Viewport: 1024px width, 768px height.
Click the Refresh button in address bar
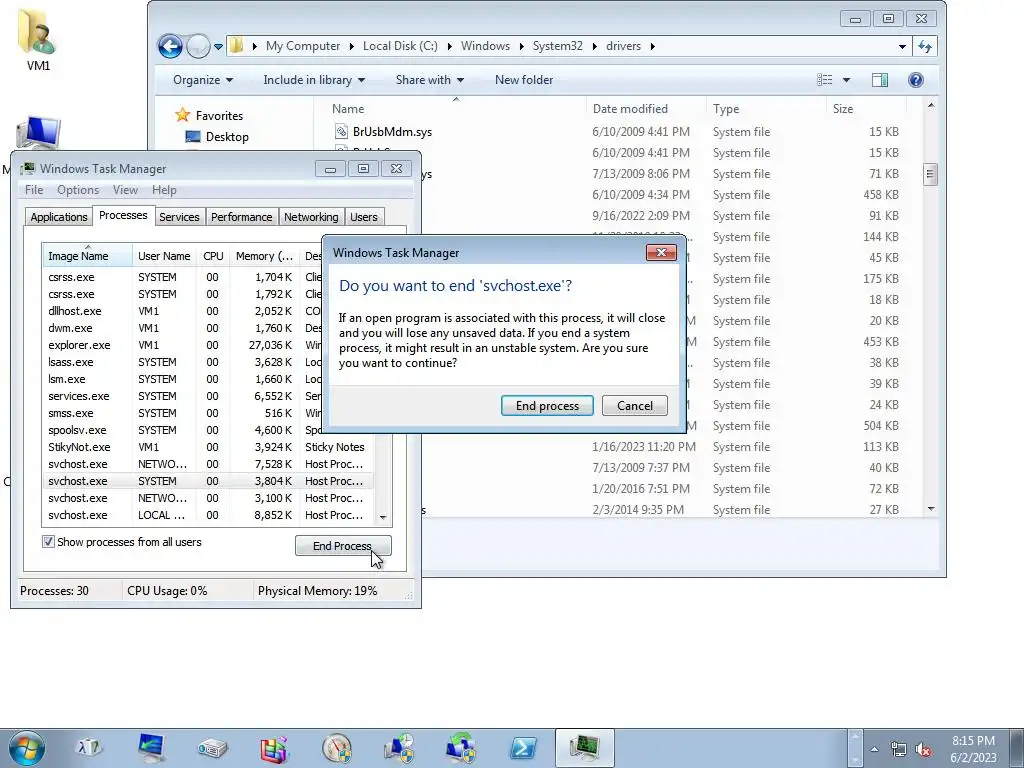coord(925,46)
